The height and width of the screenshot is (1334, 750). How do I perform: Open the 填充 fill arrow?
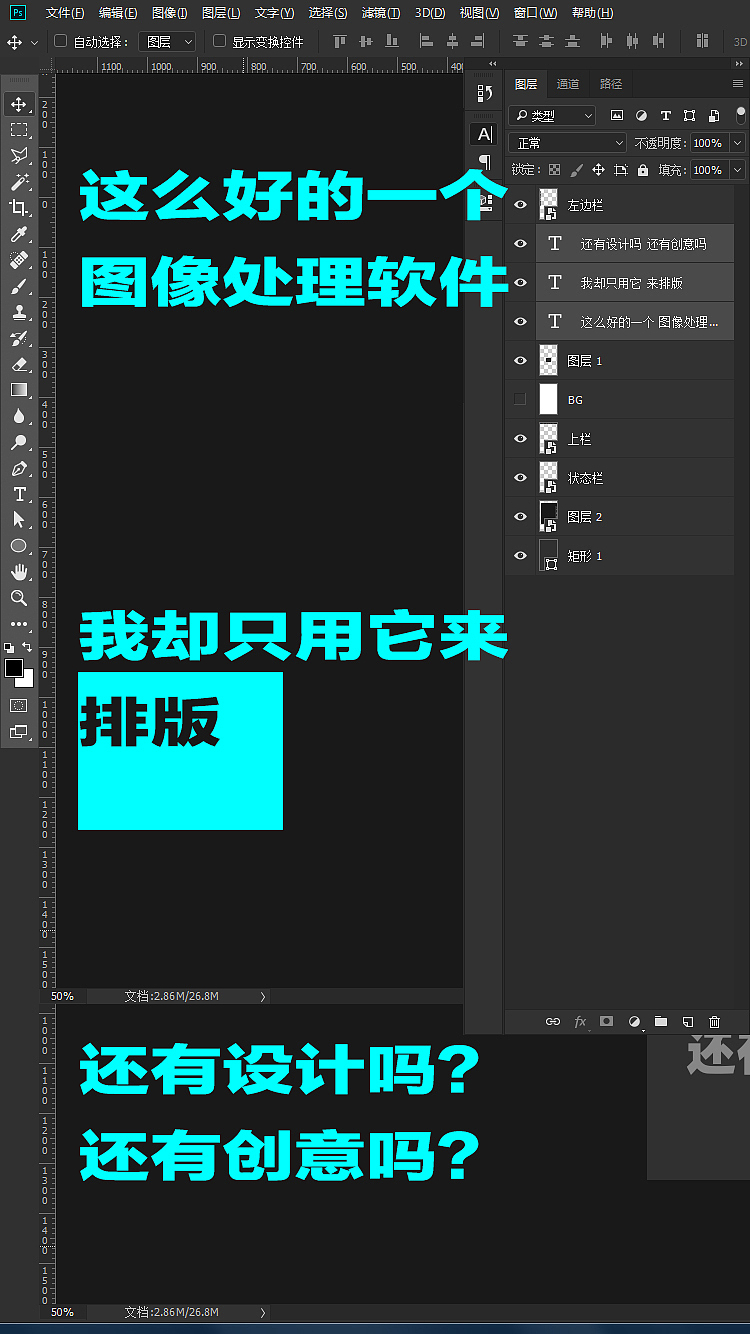pos(738,170)
